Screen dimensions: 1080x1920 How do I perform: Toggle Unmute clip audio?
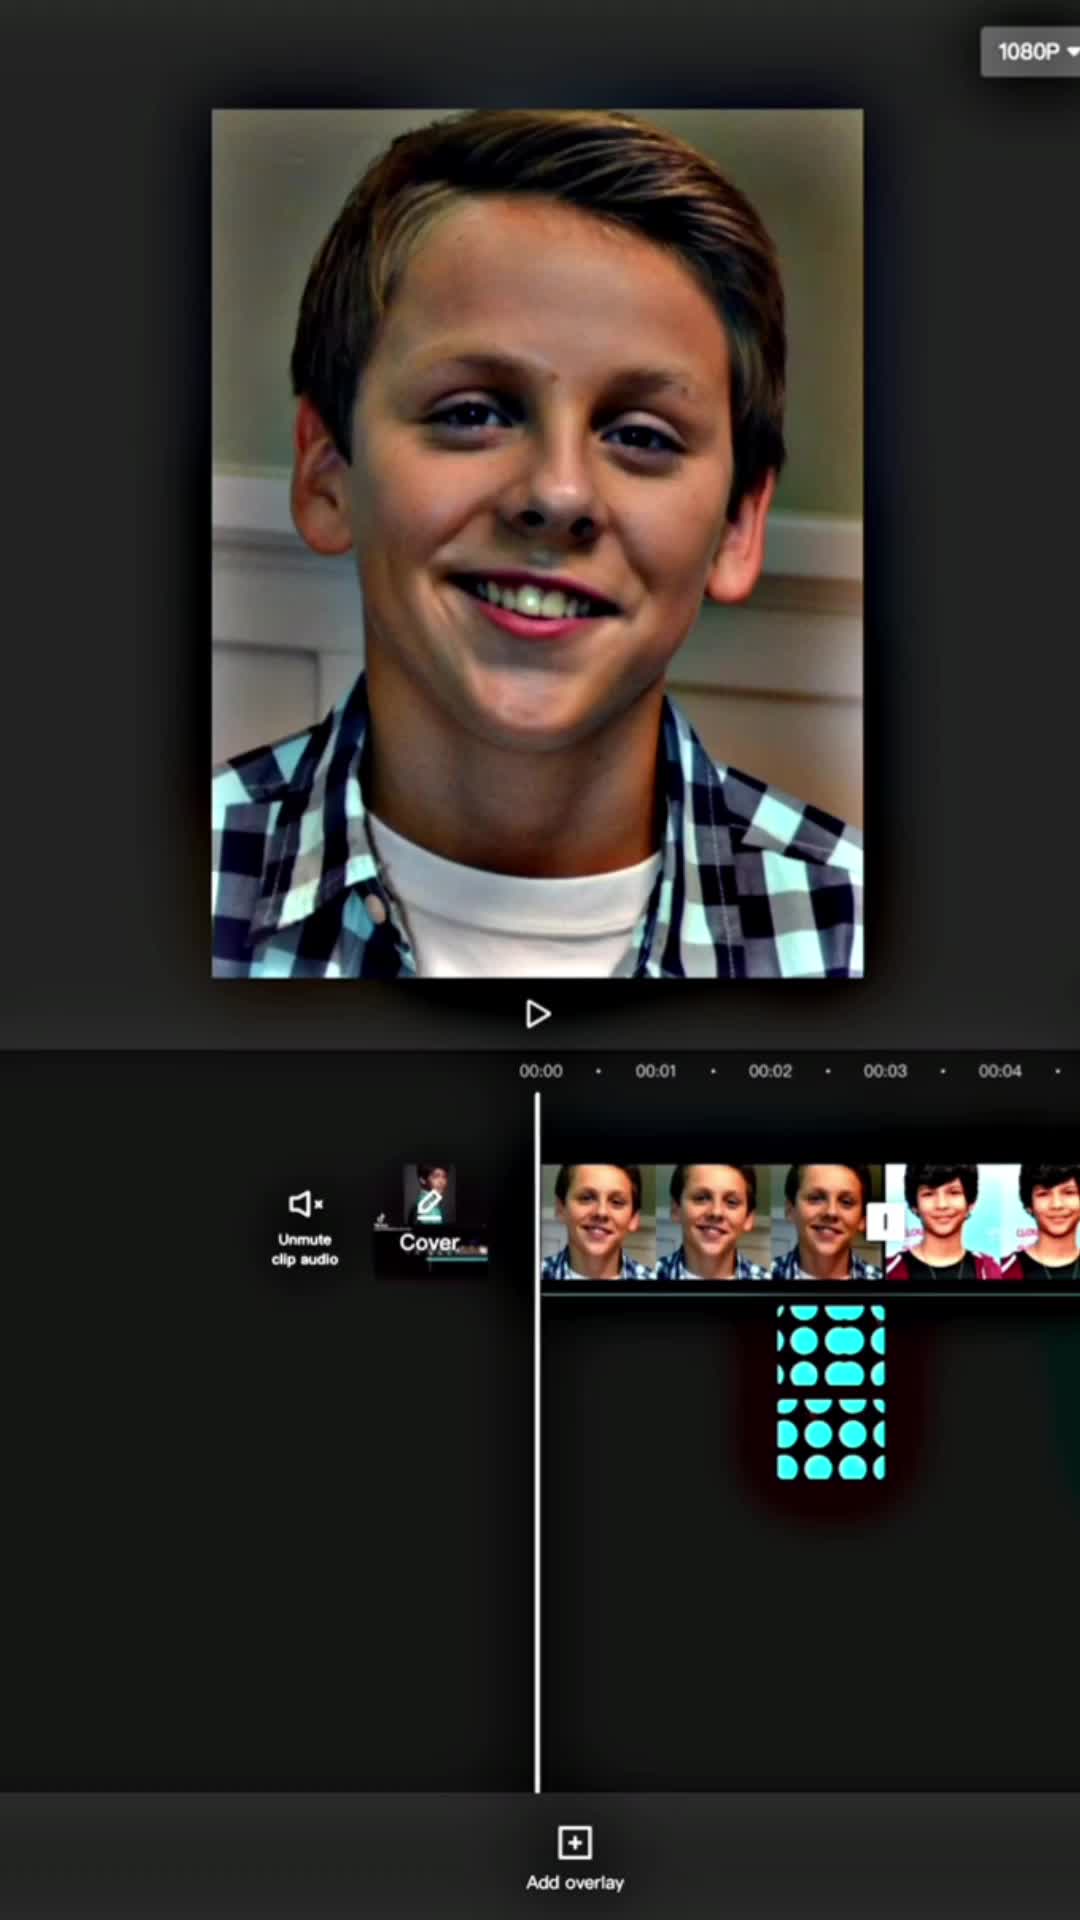[x=305, y=1227]
